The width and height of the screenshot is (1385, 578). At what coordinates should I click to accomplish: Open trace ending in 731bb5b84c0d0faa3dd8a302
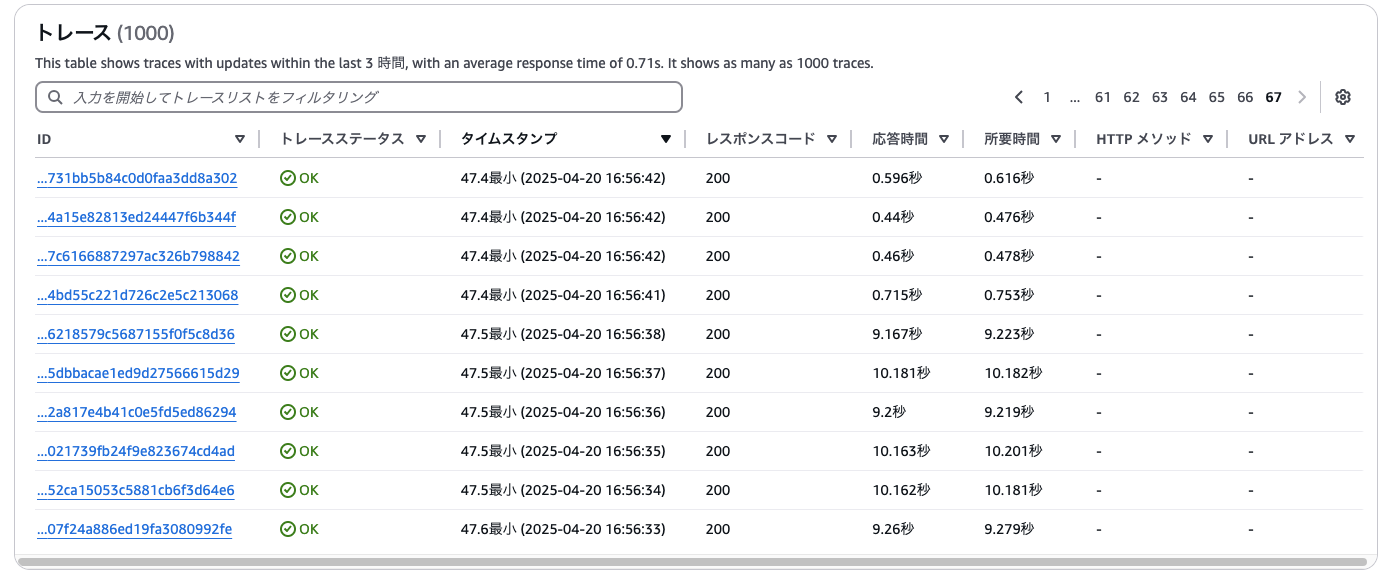pyautogui.click(x=137, y=178)
